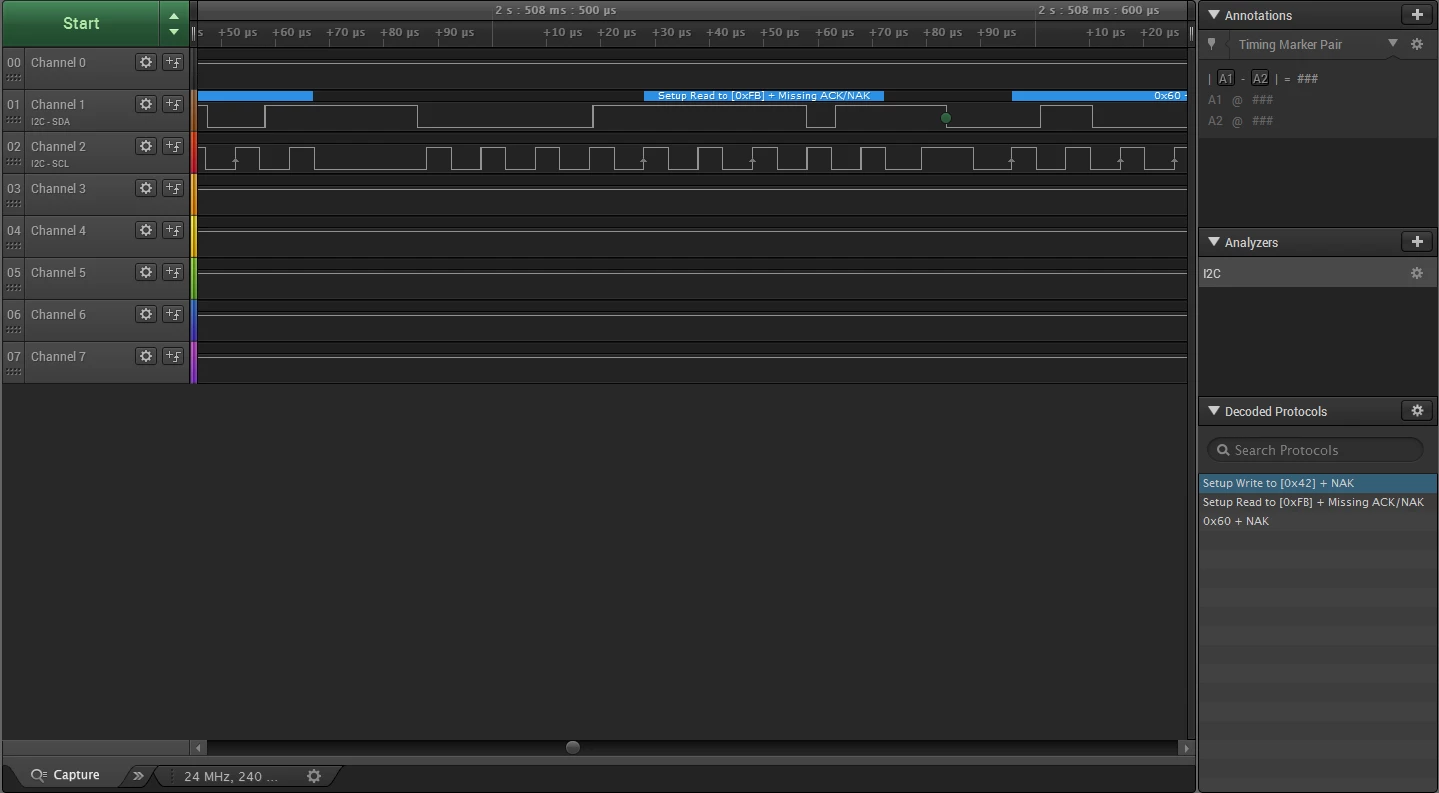The height and width of the screenshot is (793, 1439).
Task: Set trigger on Channel 3
Action: pos(173,188)
